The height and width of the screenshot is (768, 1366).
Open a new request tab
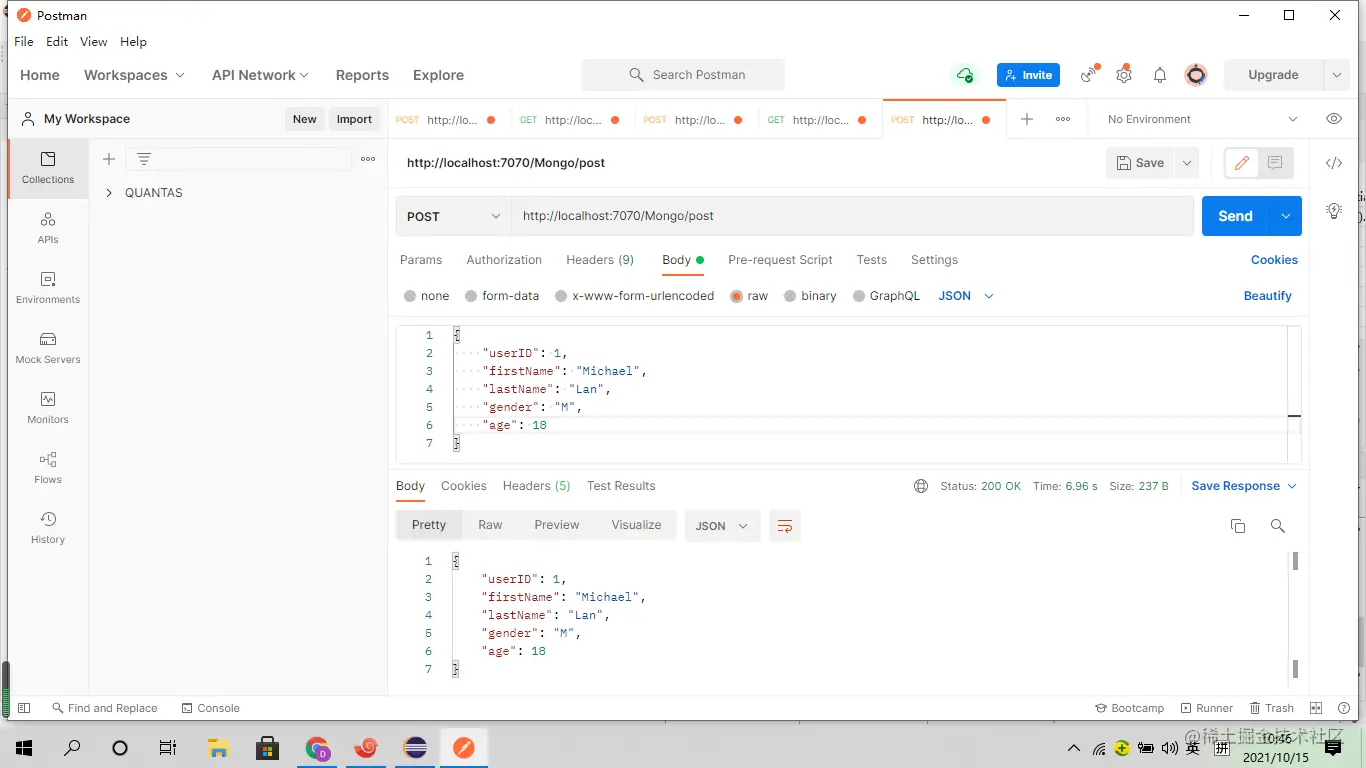point(1027,119)
